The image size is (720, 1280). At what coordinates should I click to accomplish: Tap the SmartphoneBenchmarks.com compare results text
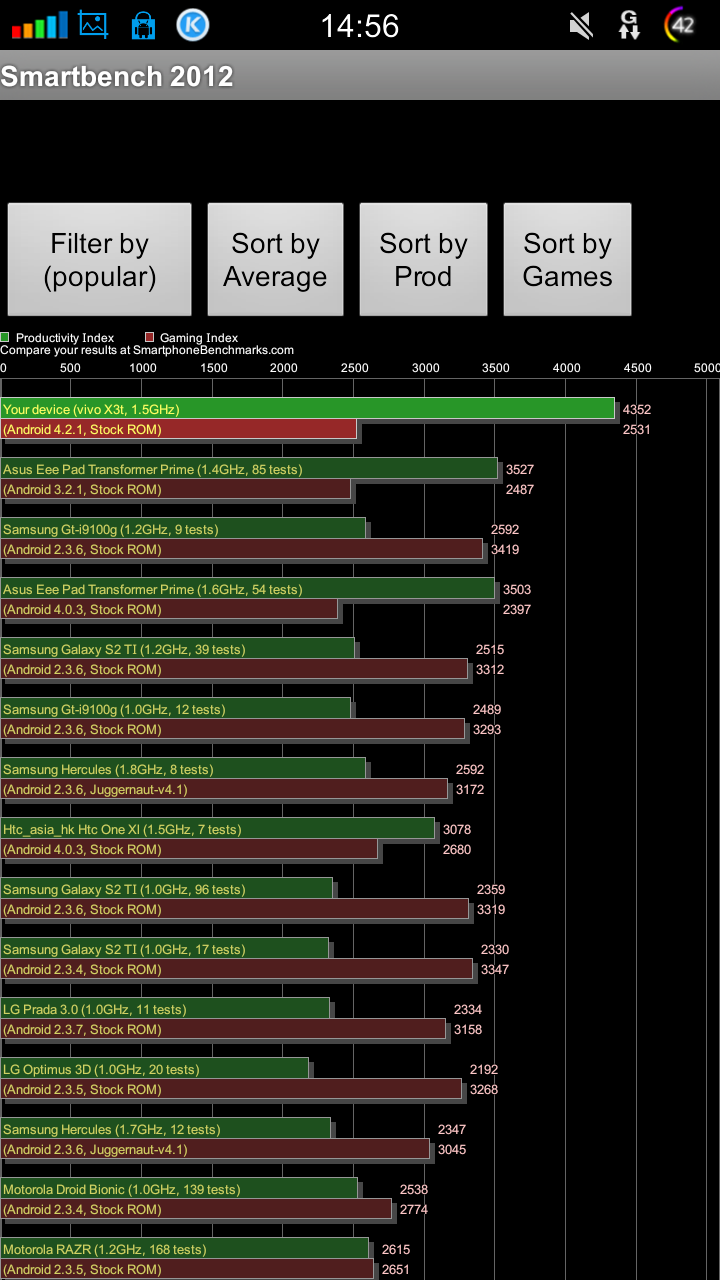[x=147, y=350]
